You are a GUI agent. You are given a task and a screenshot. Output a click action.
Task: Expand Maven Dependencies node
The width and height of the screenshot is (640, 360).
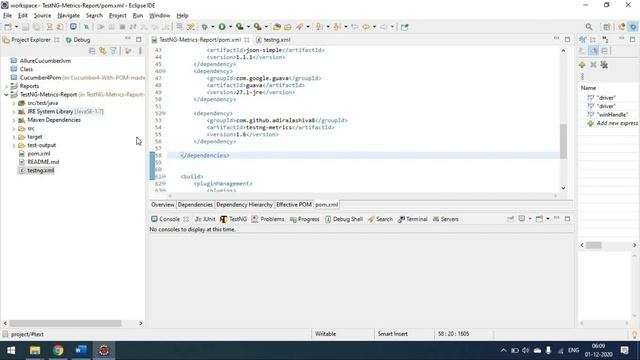pos(13,120)
